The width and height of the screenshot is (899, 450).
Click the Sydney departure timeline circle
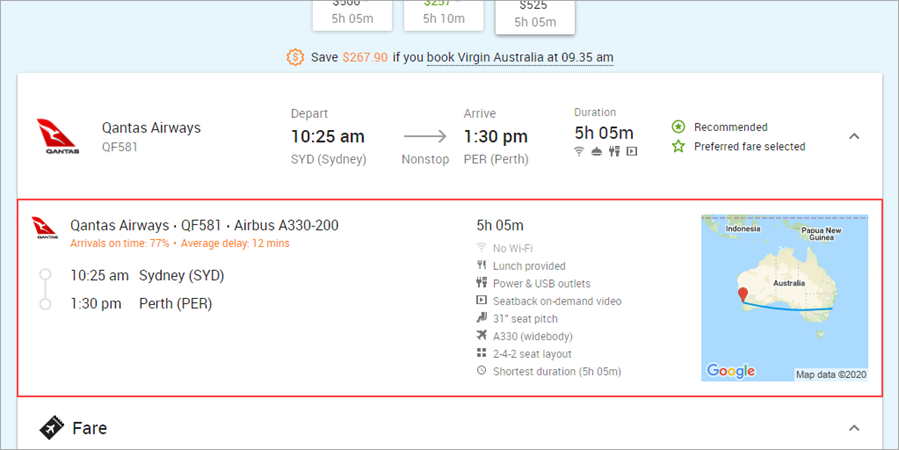coord(45,275)
